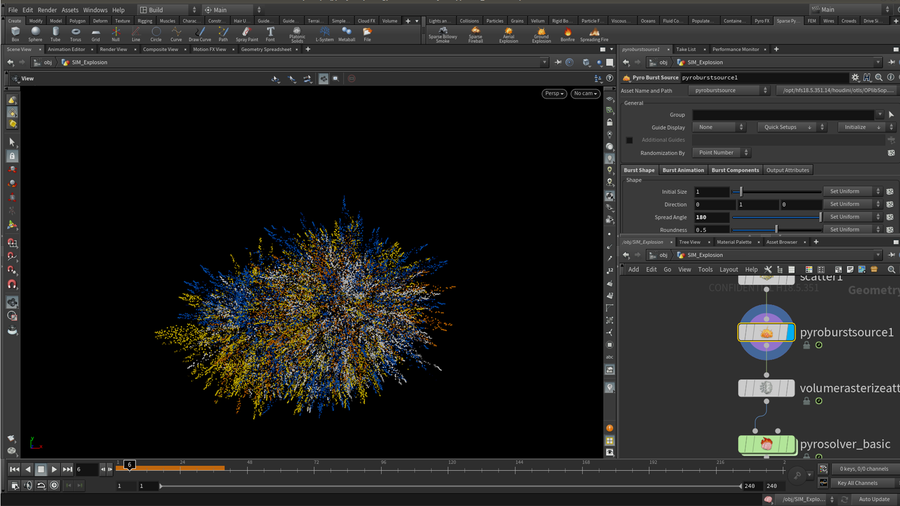Select the Circle shelf tool
The height and width of the screenshot is (506, 900).
coord(156,34)
